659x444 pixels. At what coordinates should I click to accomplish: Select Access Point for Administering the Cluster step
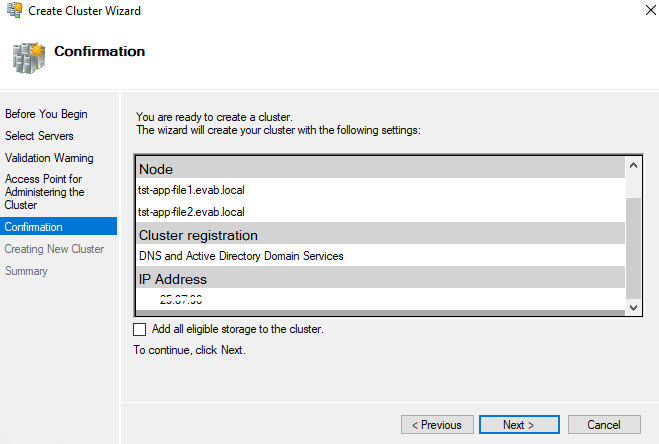45,191
